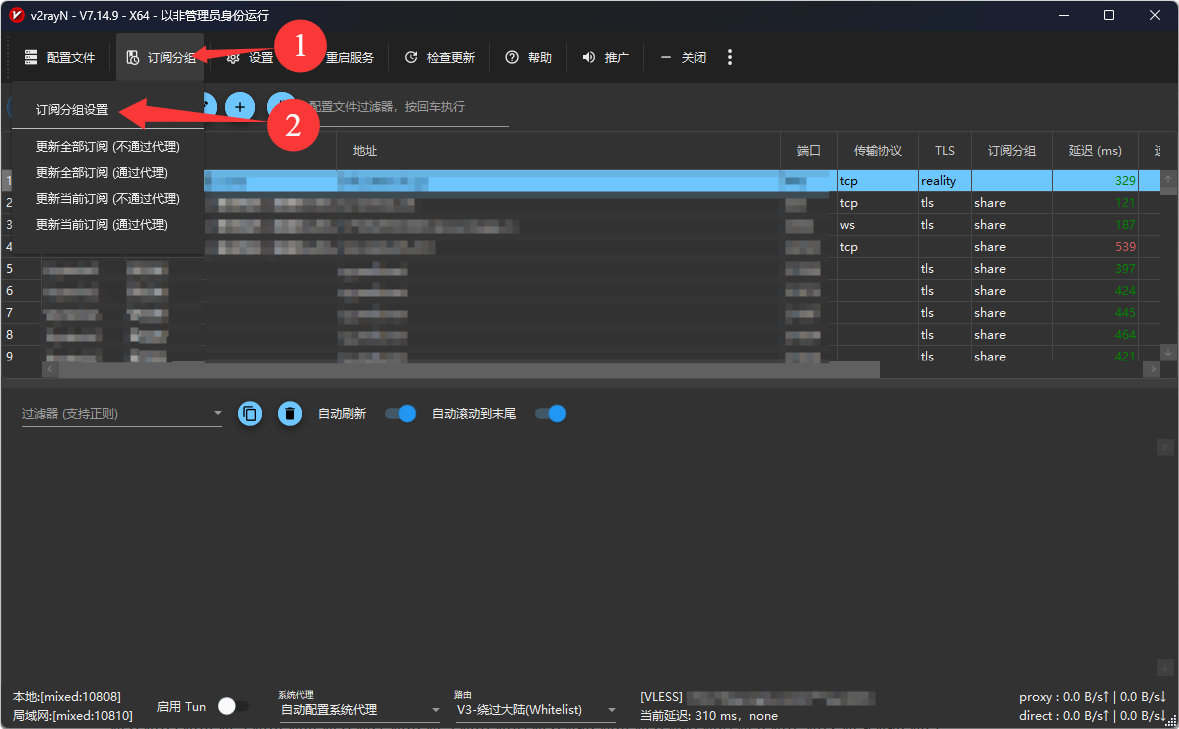The image size is (1179, 729).
Task: Open the three-dot overflow menu in toolbar
Action: tap(730, 57)
